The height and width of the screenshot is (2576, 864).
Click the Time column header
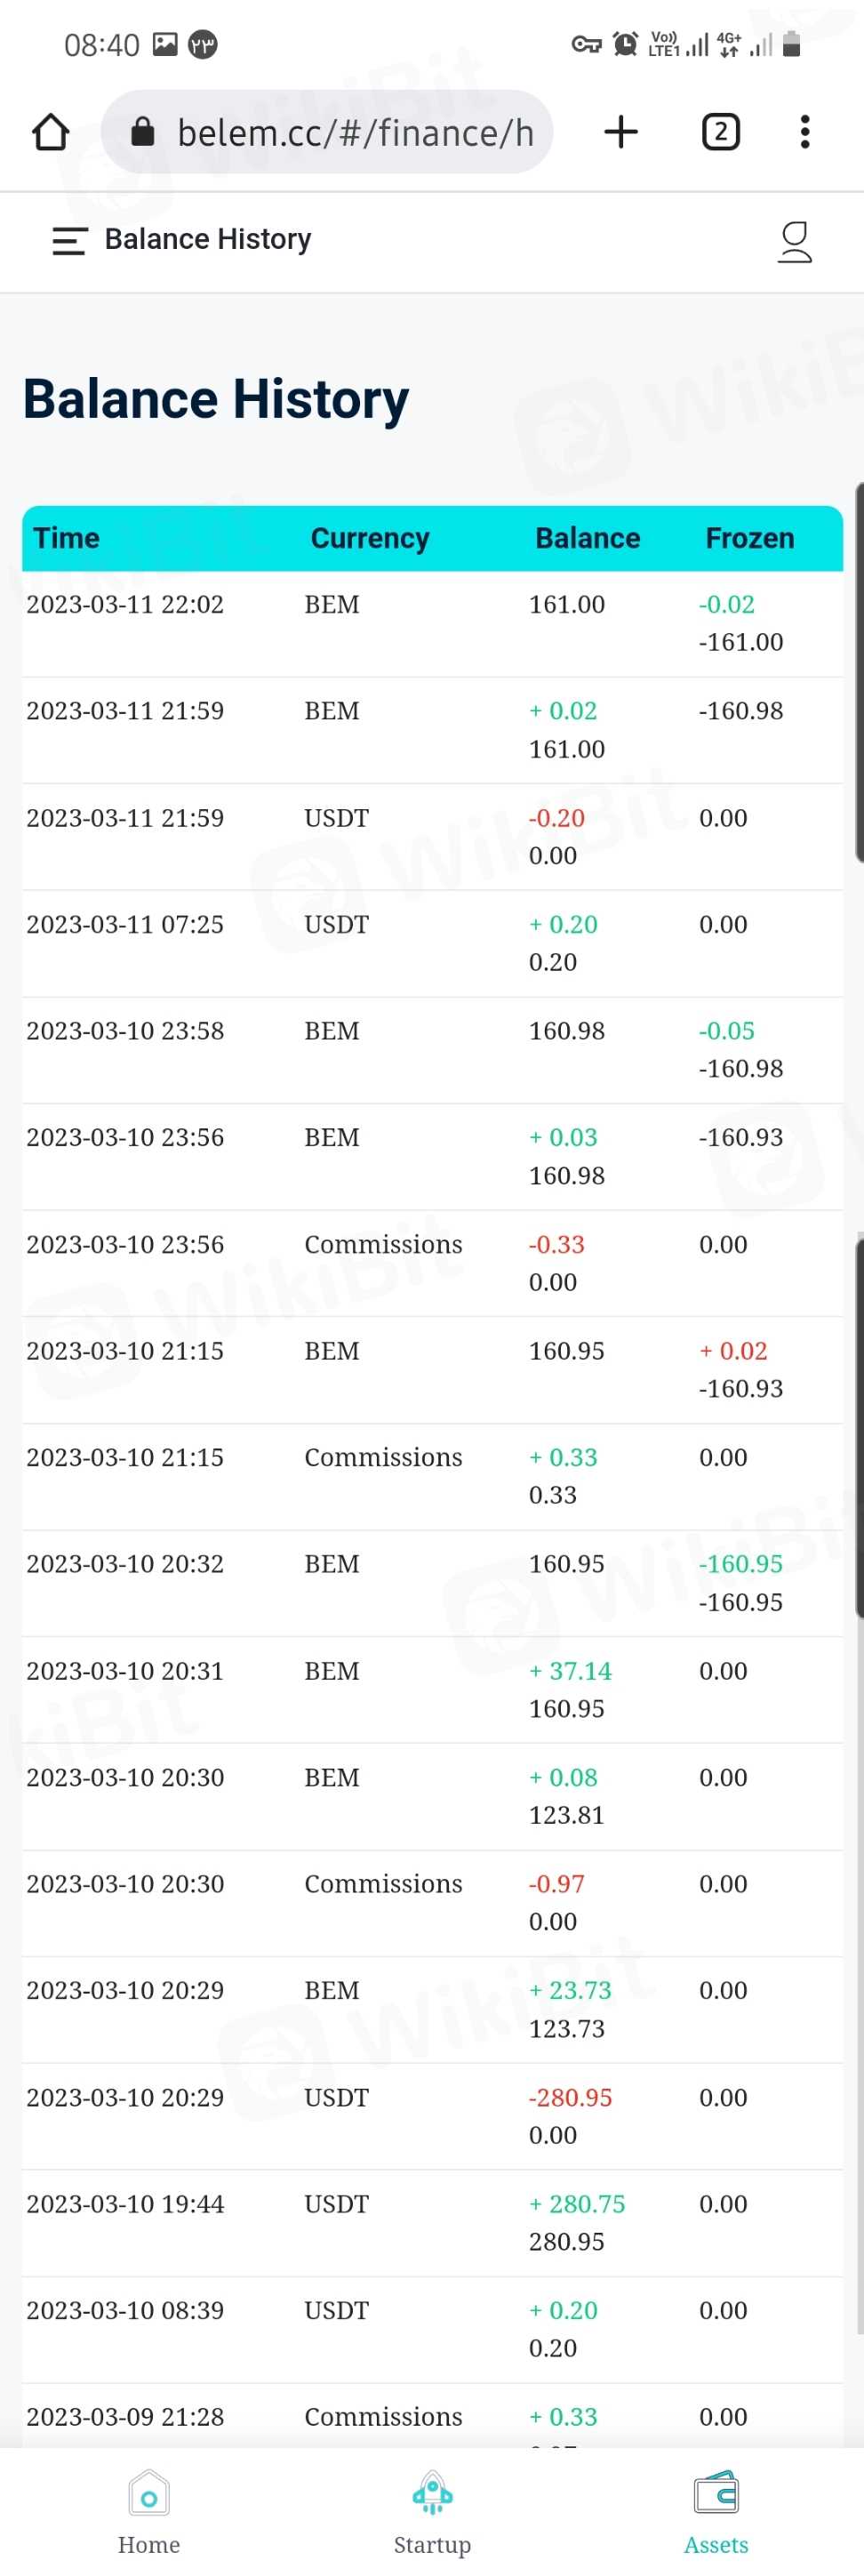point(67,538)
